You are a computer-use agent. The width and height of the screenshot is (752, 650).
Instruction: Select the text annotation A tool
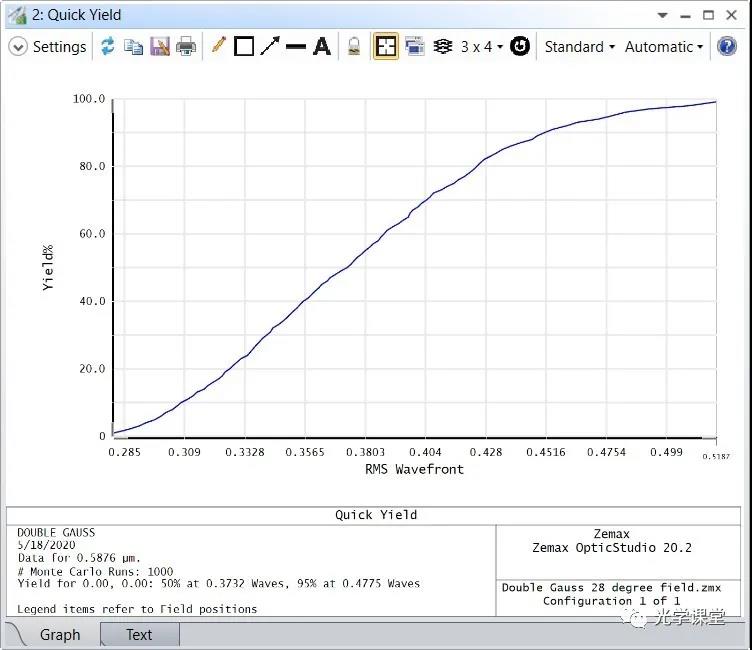pos(322,47)
